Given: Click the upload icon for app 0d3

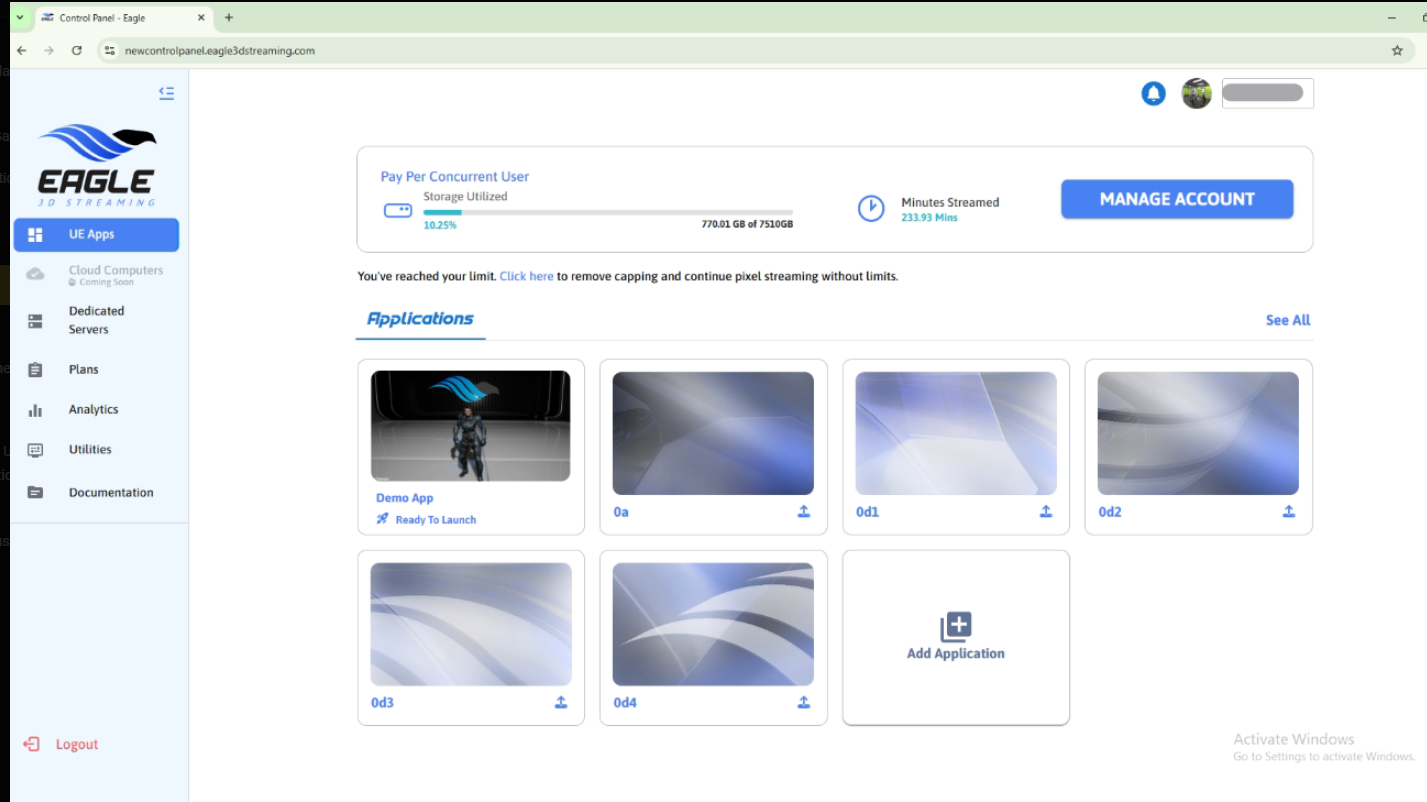Looking at the screenshot, I should click(x=561, y=703).
